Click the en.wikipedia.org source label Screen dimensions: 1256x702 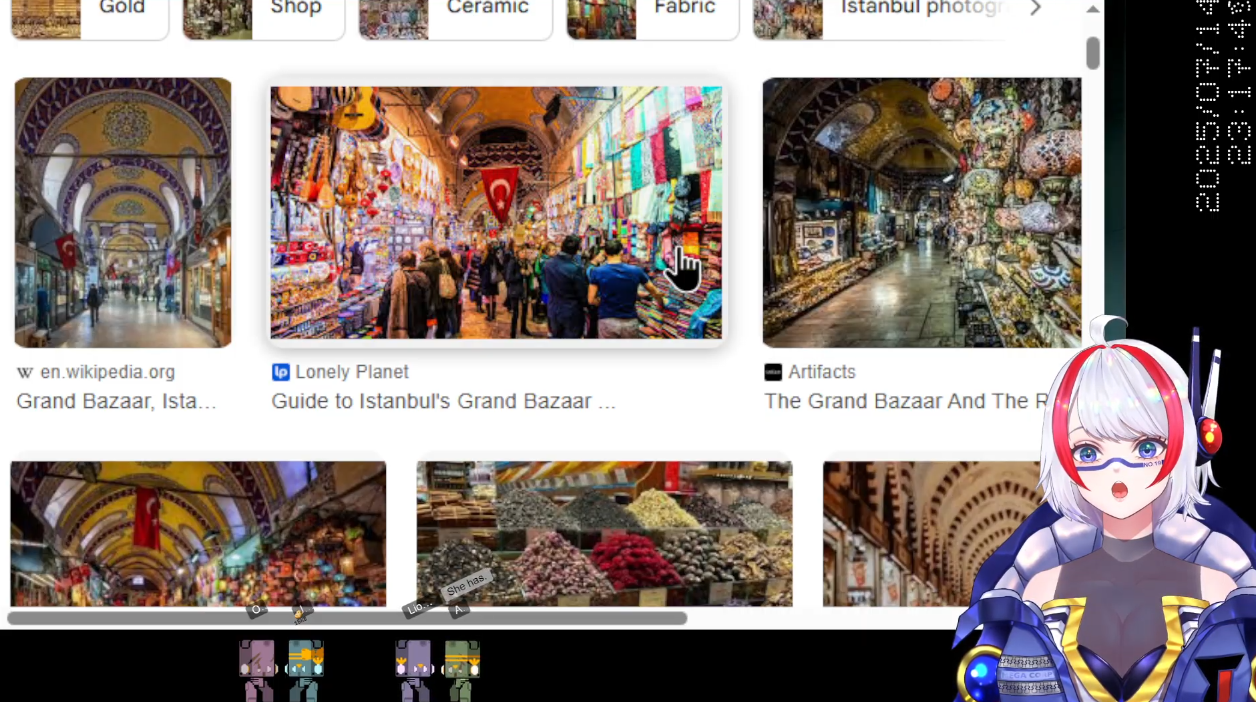point(107,372)
